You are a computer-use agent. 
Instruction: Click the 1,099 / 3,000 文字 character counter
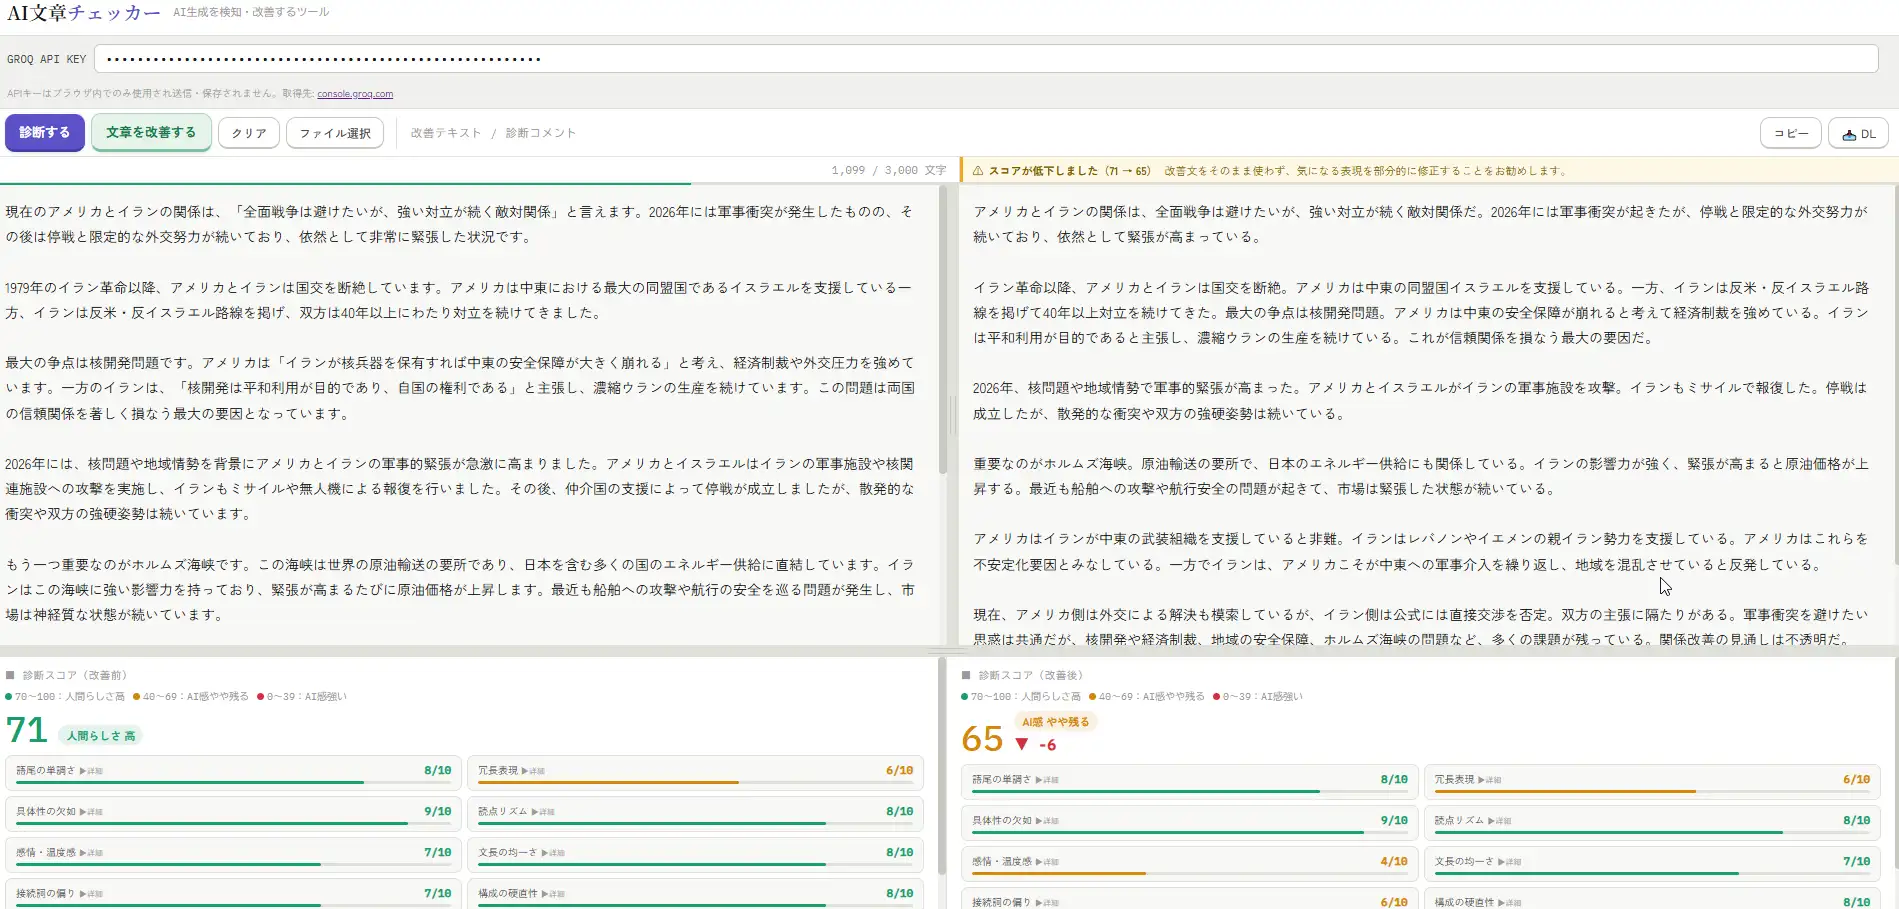tap(888, 171)
